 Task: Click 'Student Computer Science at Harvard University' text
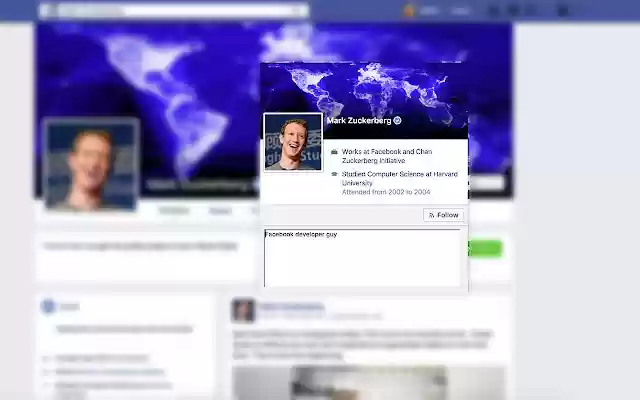(400, 178)
